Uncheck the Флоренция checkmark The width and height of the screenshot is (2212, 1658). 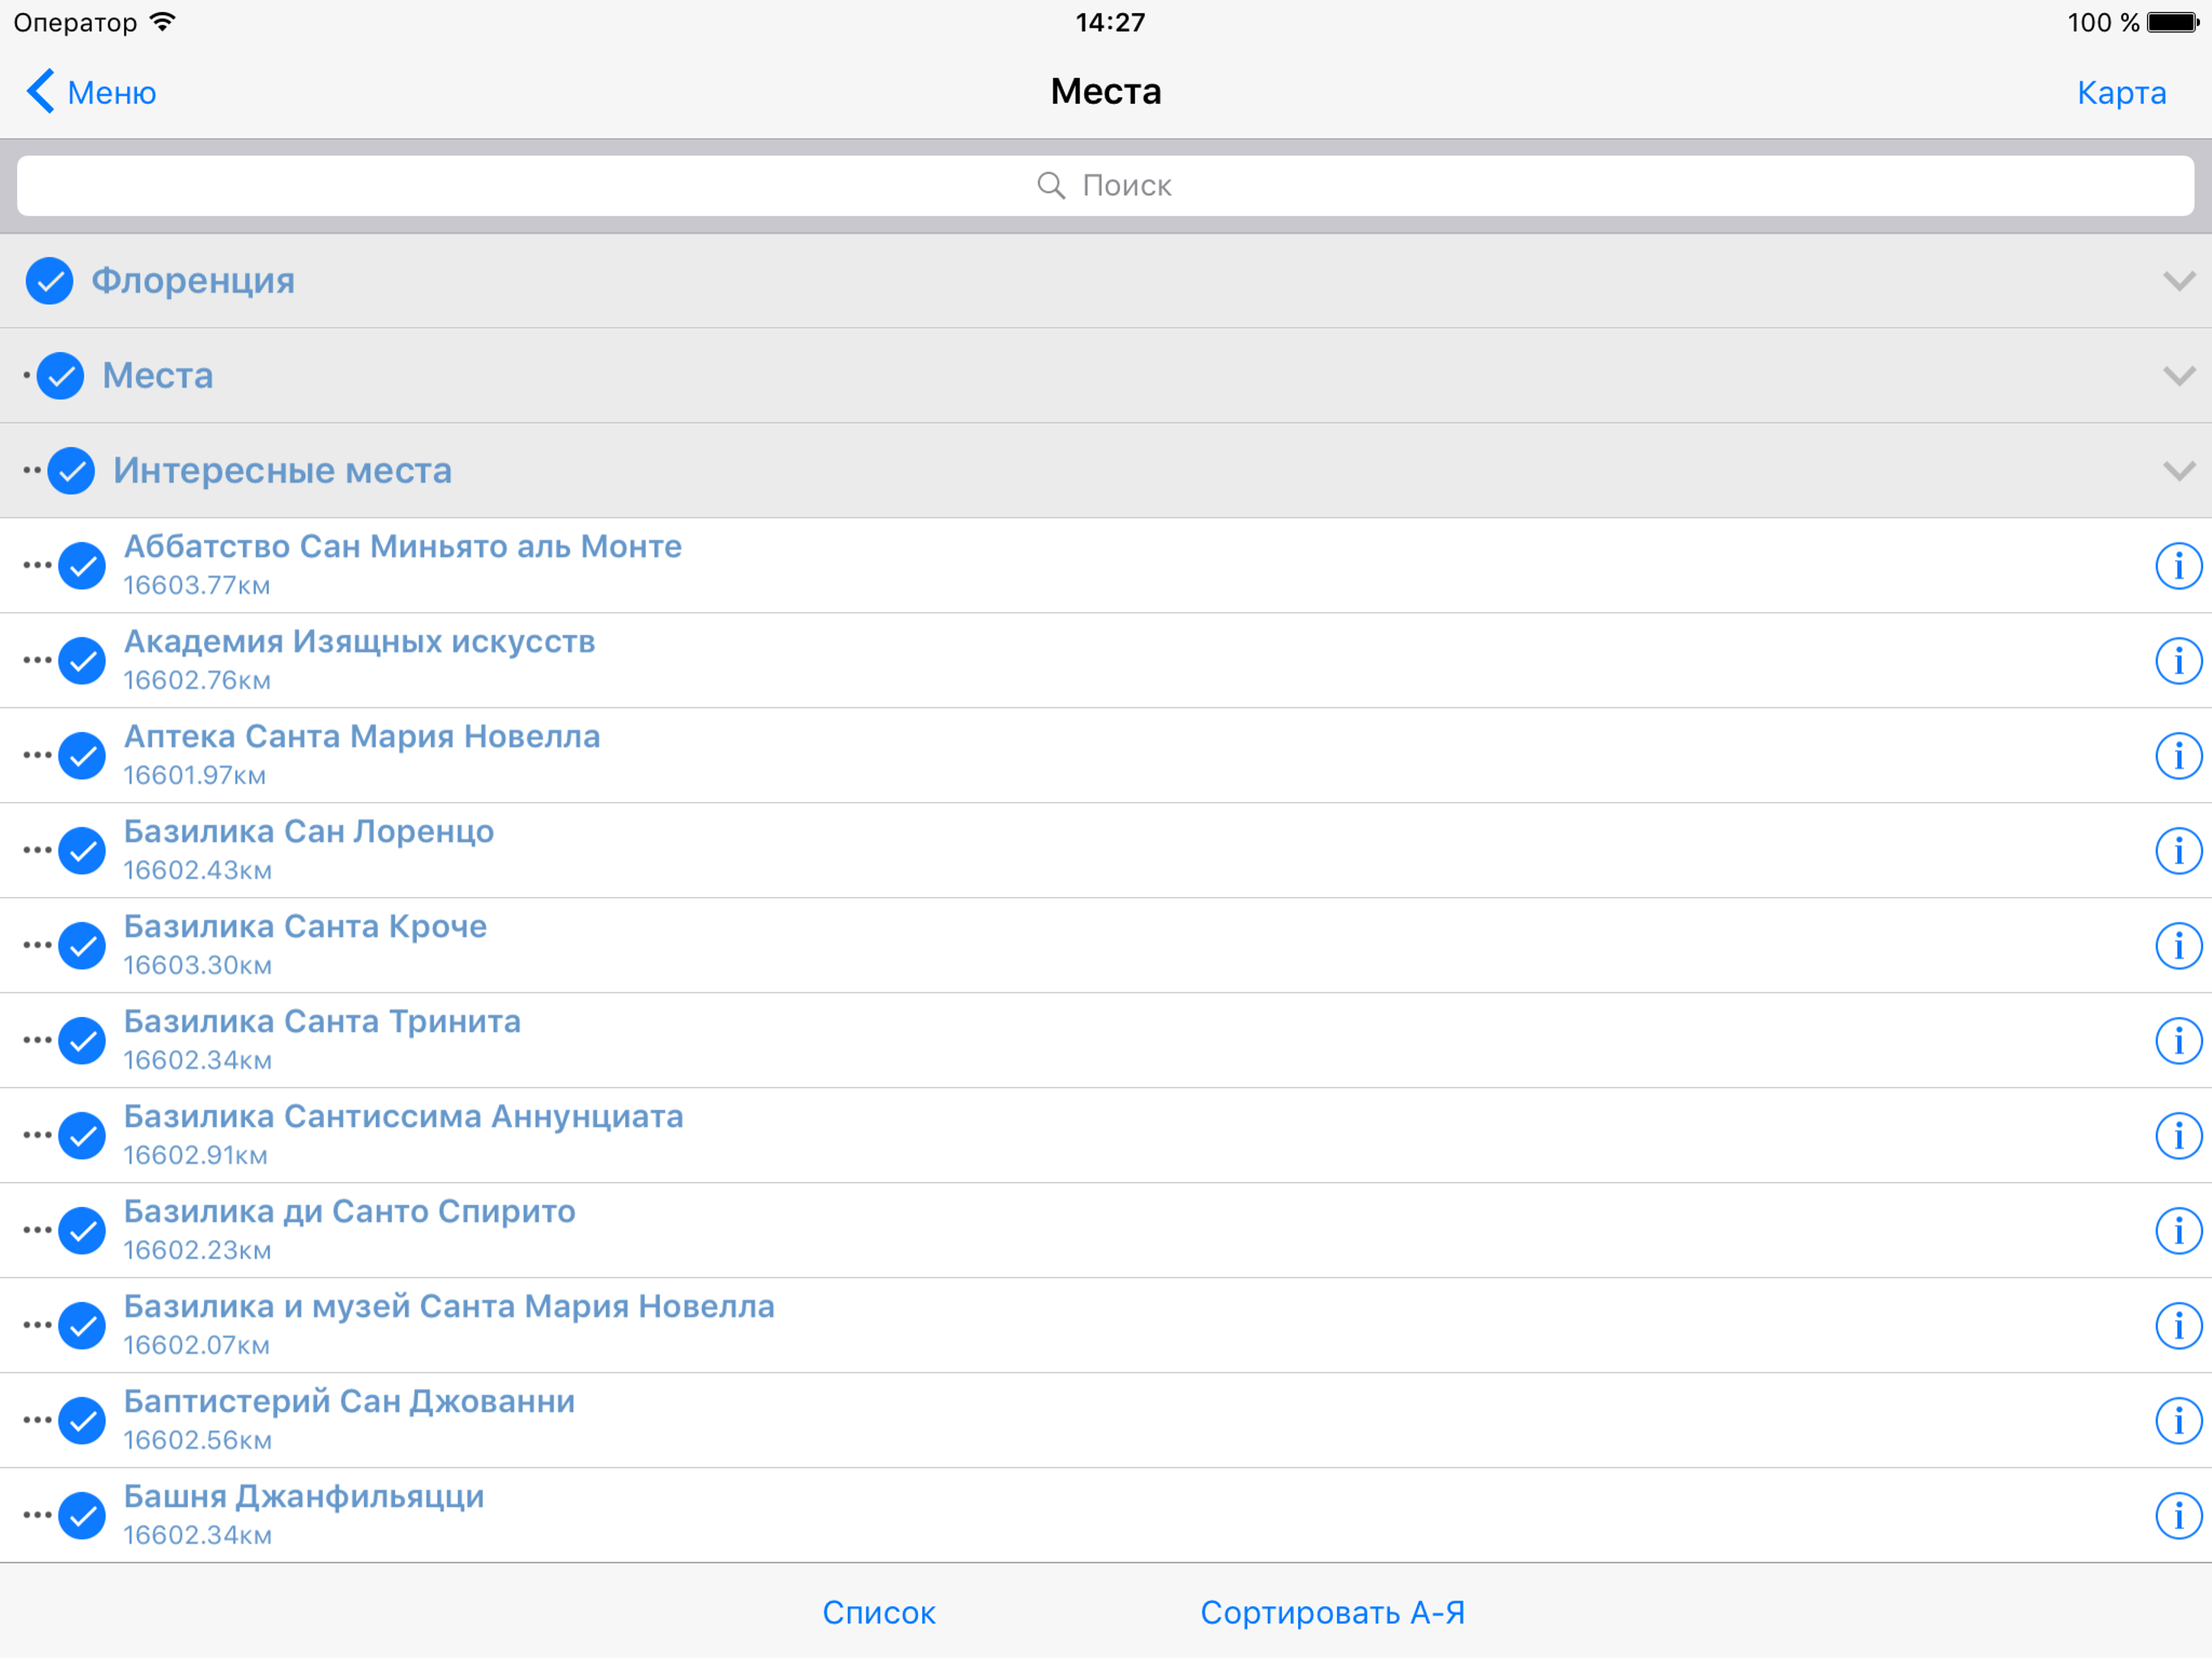49,281
